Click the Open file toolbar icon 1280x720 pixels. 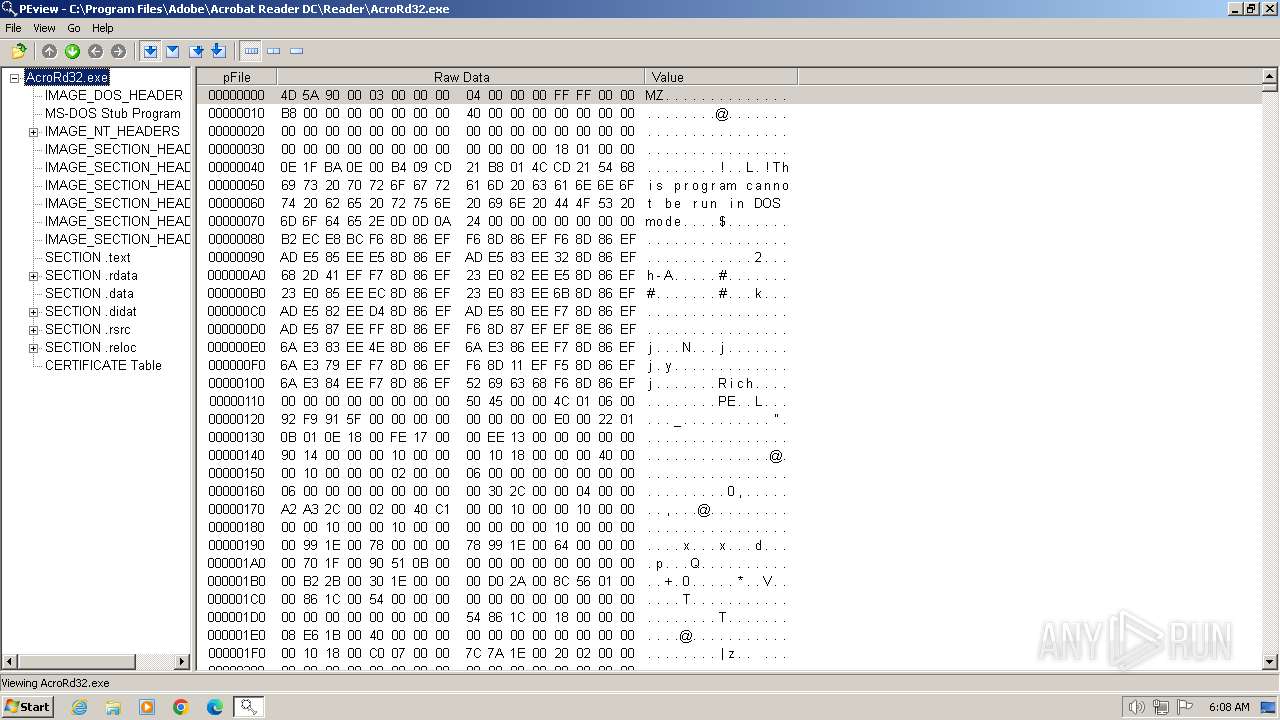pos(18,51)
